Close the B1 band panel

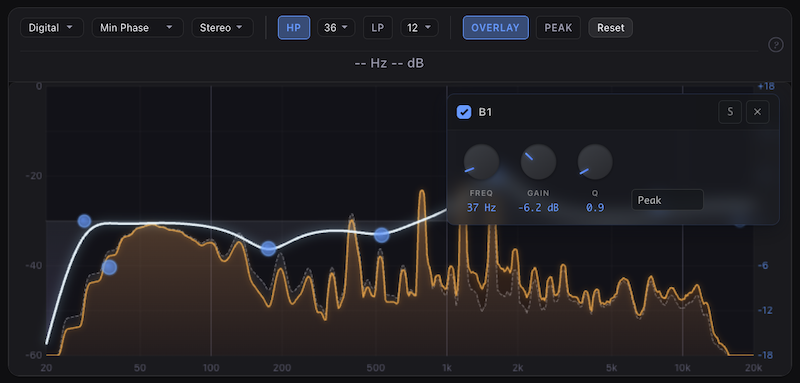click(757, 112)
